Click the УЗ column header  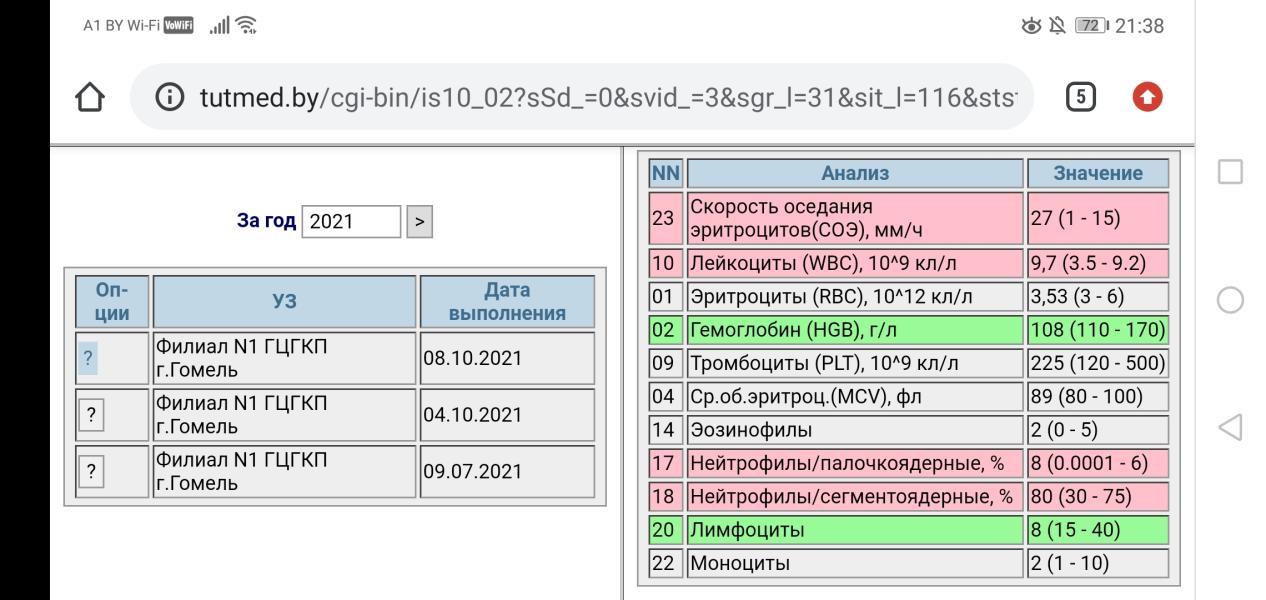284,302
